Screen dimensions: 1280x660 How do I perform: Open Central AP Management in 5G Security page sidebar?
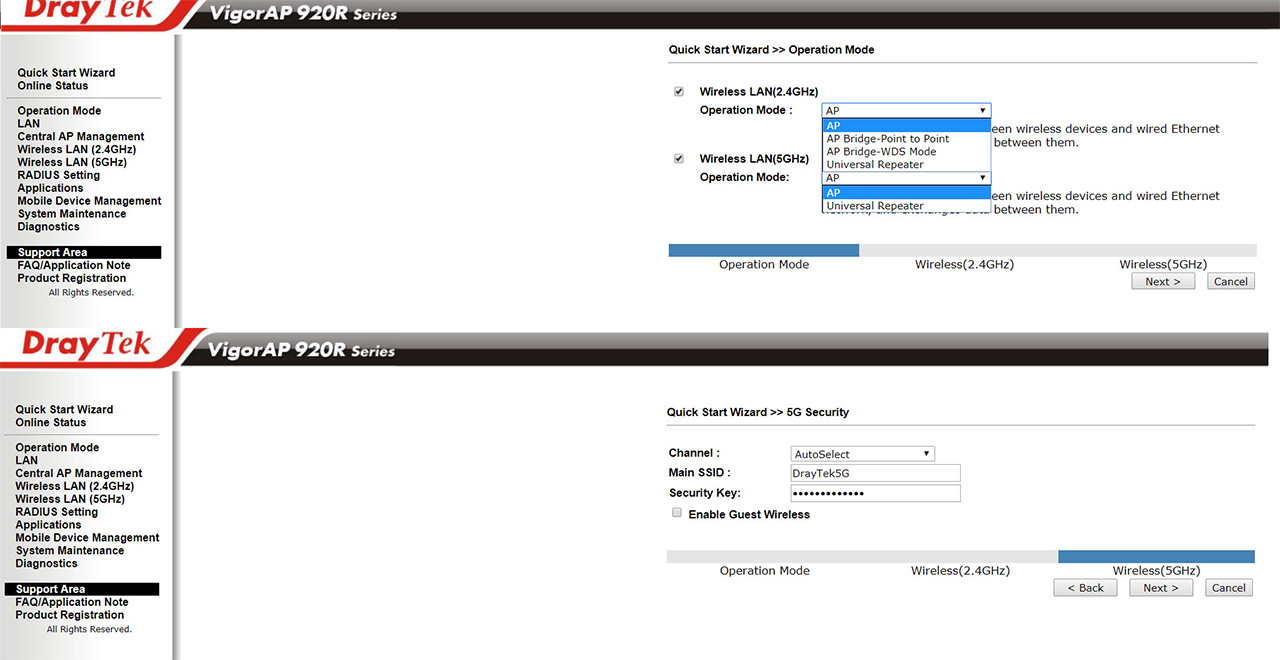pos(79,474)
